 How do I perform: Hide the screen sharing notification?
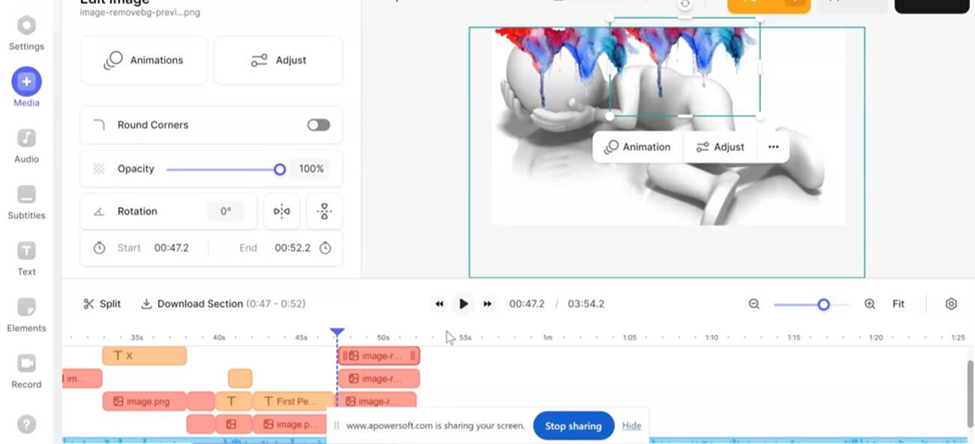[x=631, y=426]
